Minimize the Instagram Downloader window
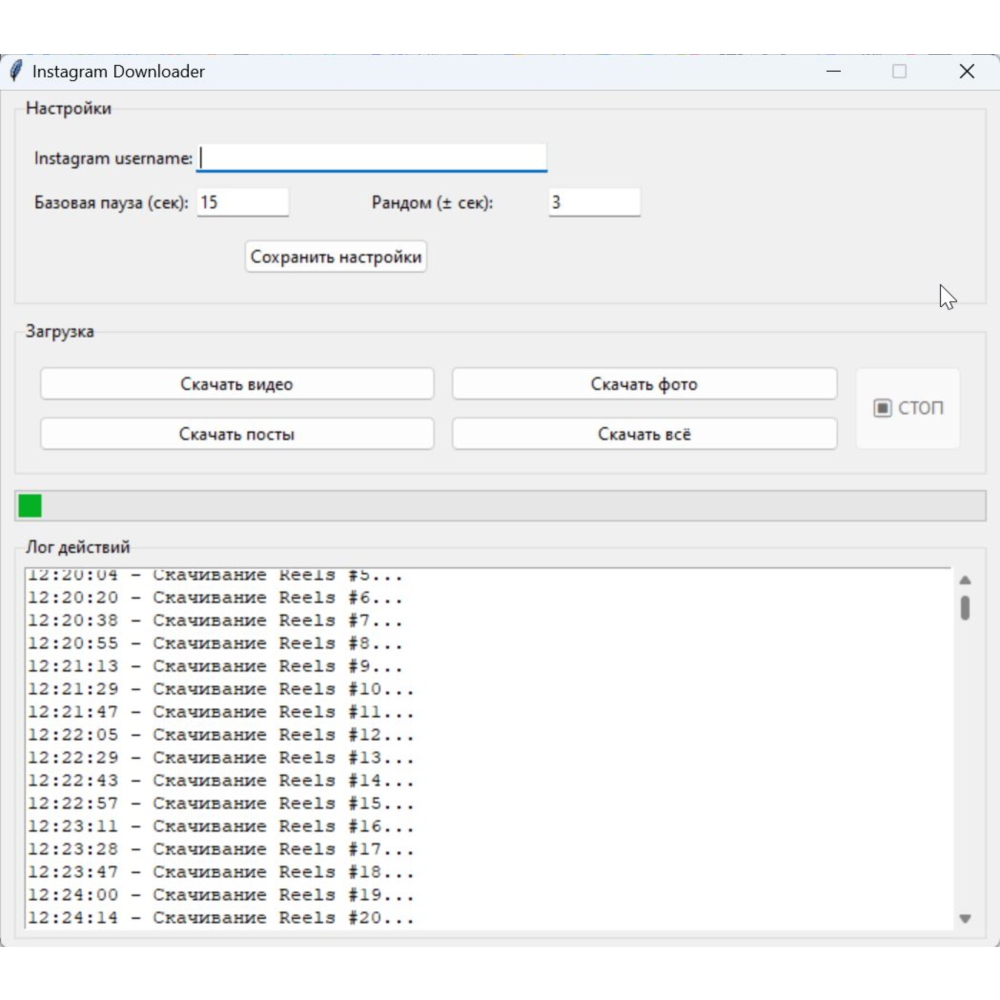 833,71
